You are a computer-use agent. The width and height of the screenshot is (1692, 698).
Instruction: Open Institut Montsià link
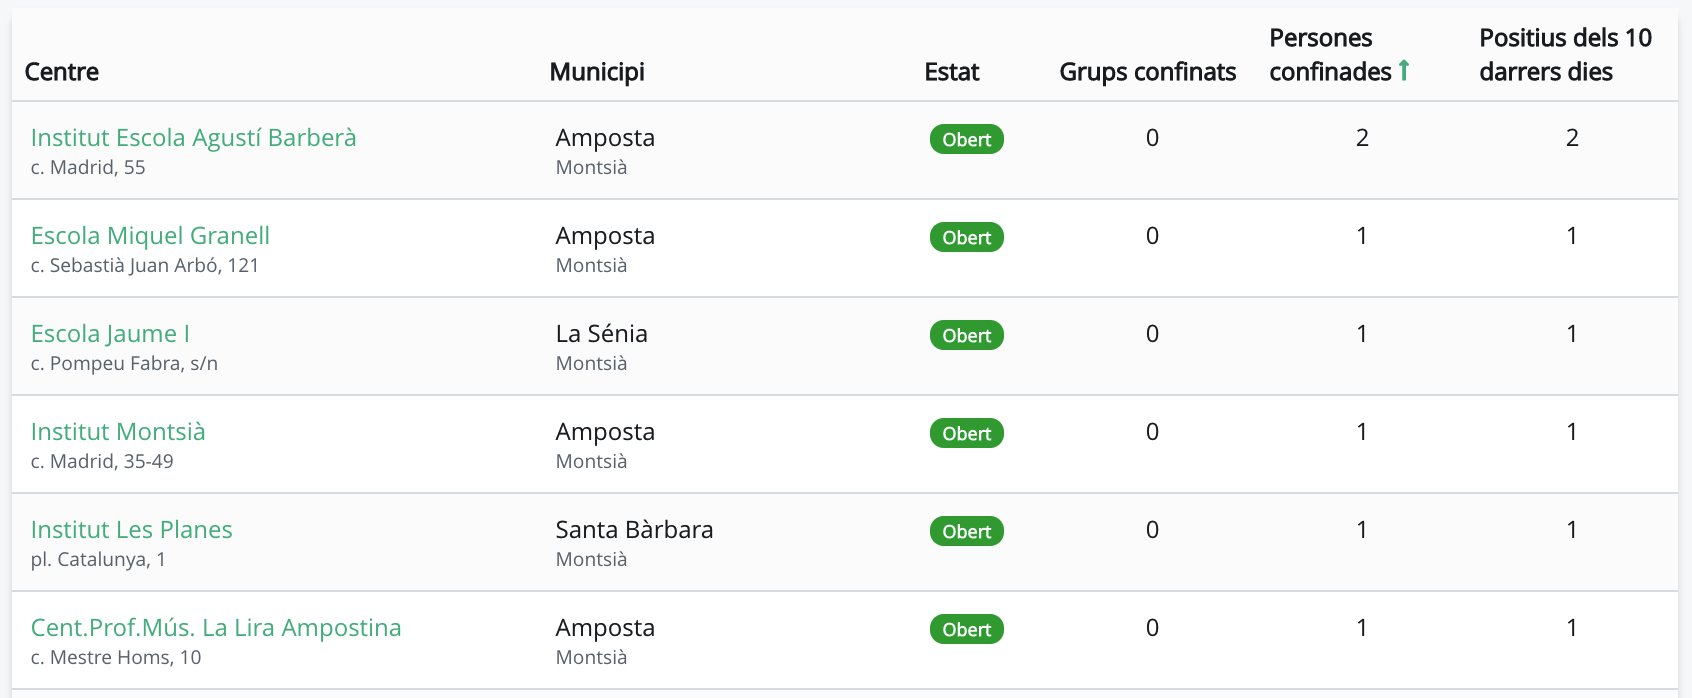point(118,432)
